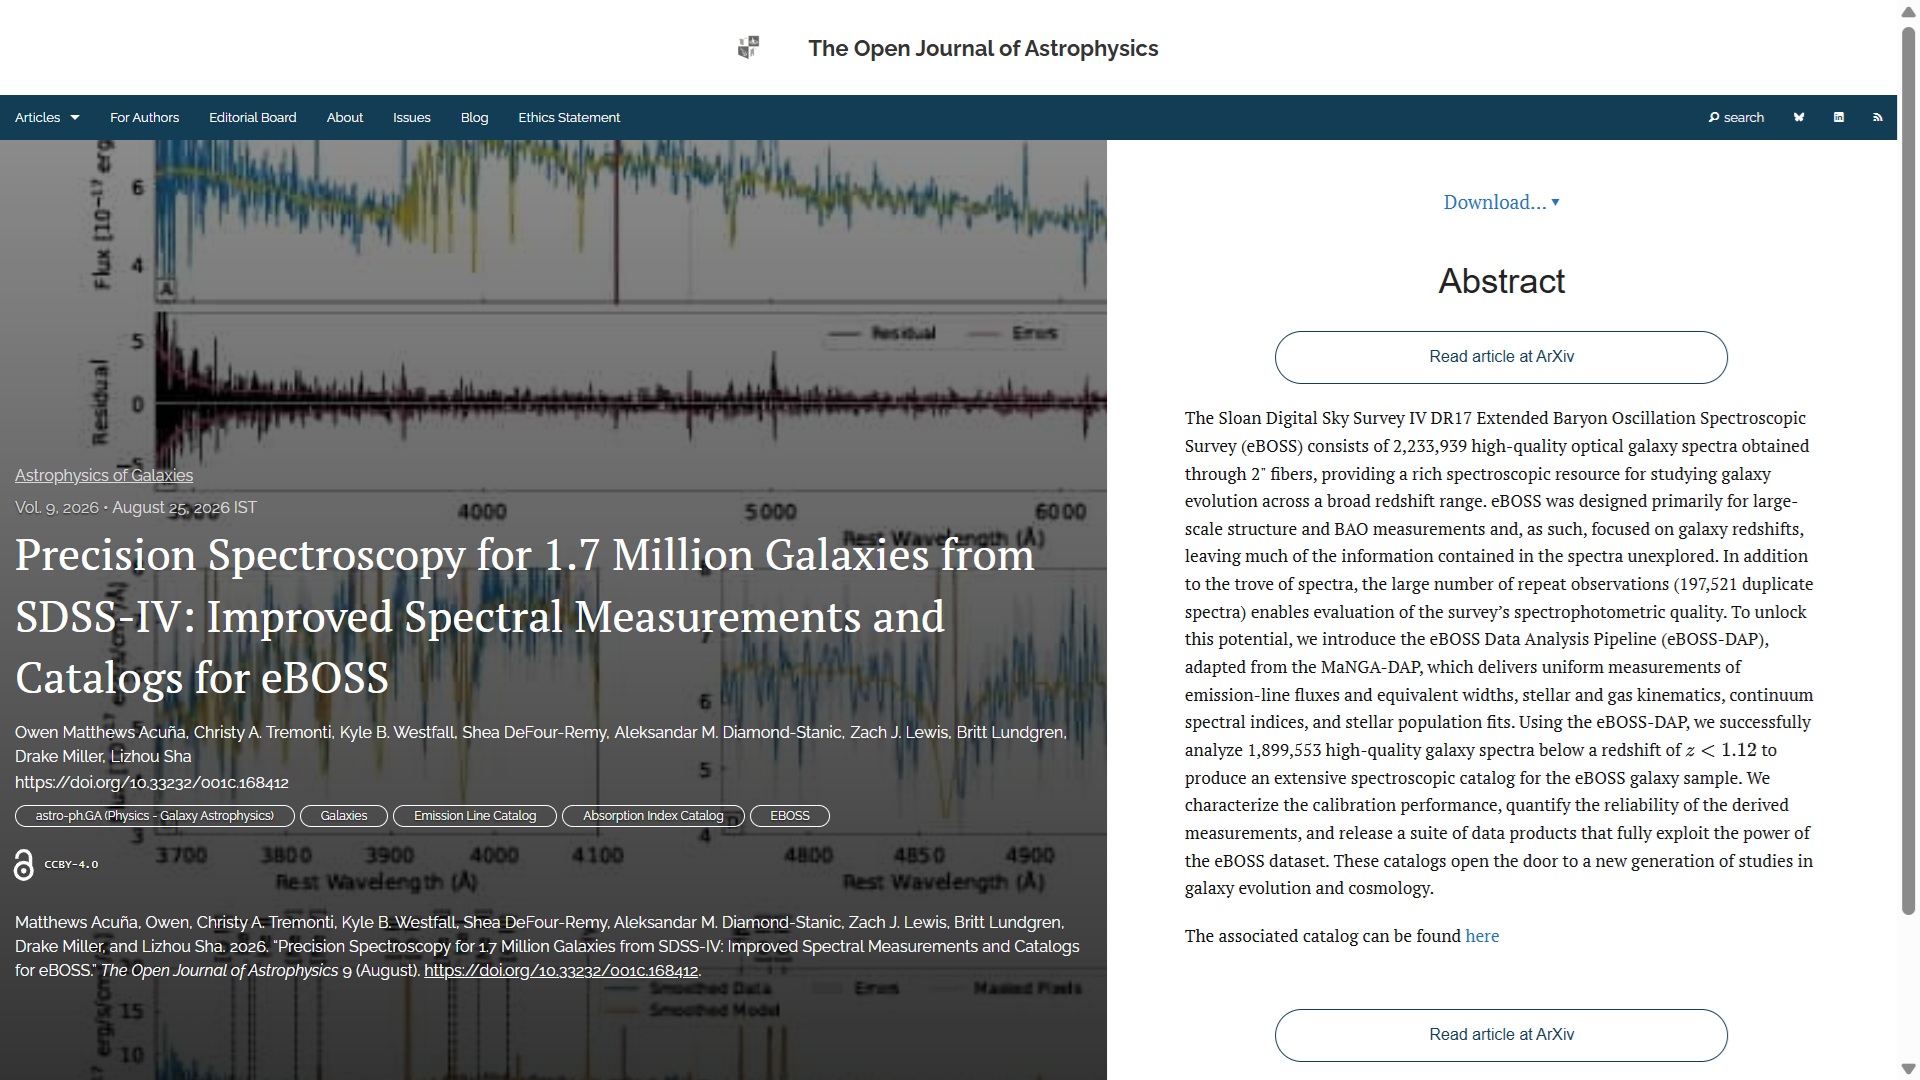The image size is (1920, 1080).
Task: Select the Galaxies keyword tag
Action: (x=344, y=816)
